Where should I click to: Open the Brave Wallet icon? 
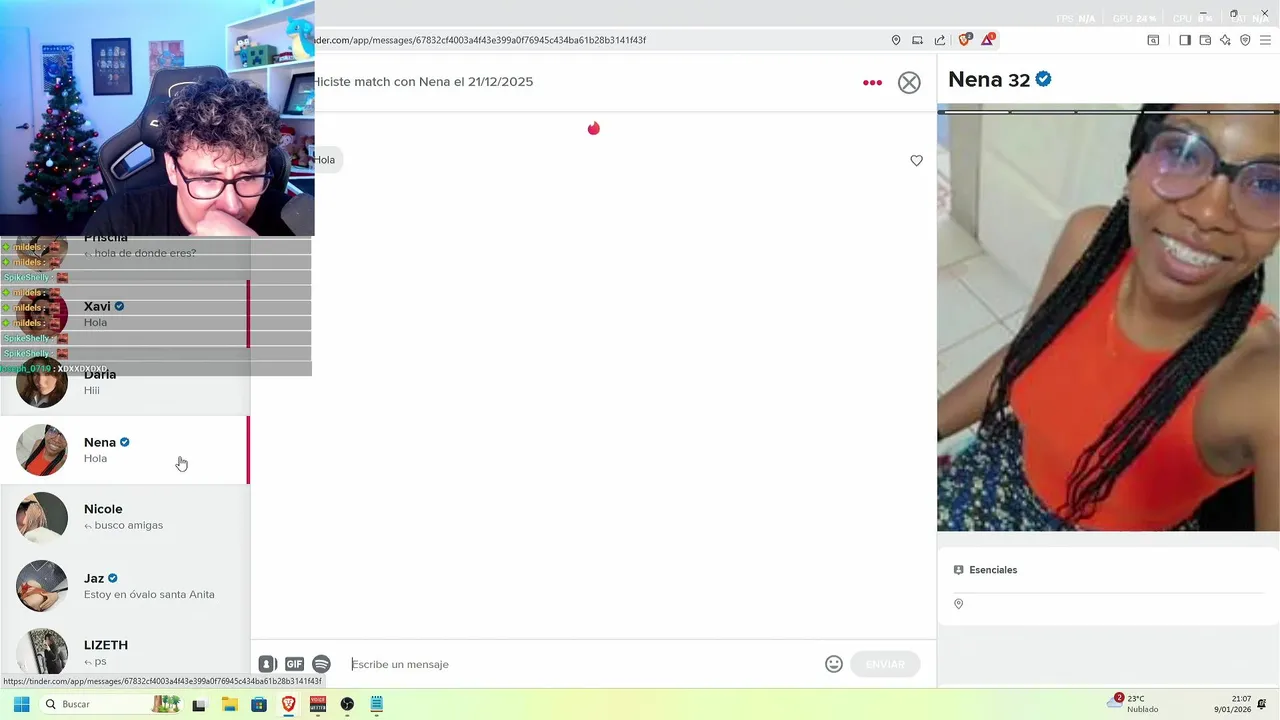click(1205, 40)
